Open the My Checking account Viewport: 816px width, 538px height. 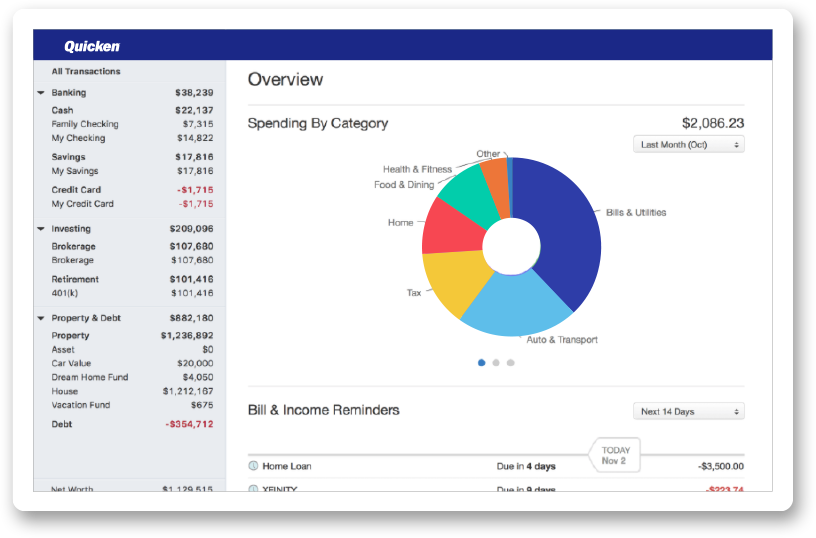132,138
